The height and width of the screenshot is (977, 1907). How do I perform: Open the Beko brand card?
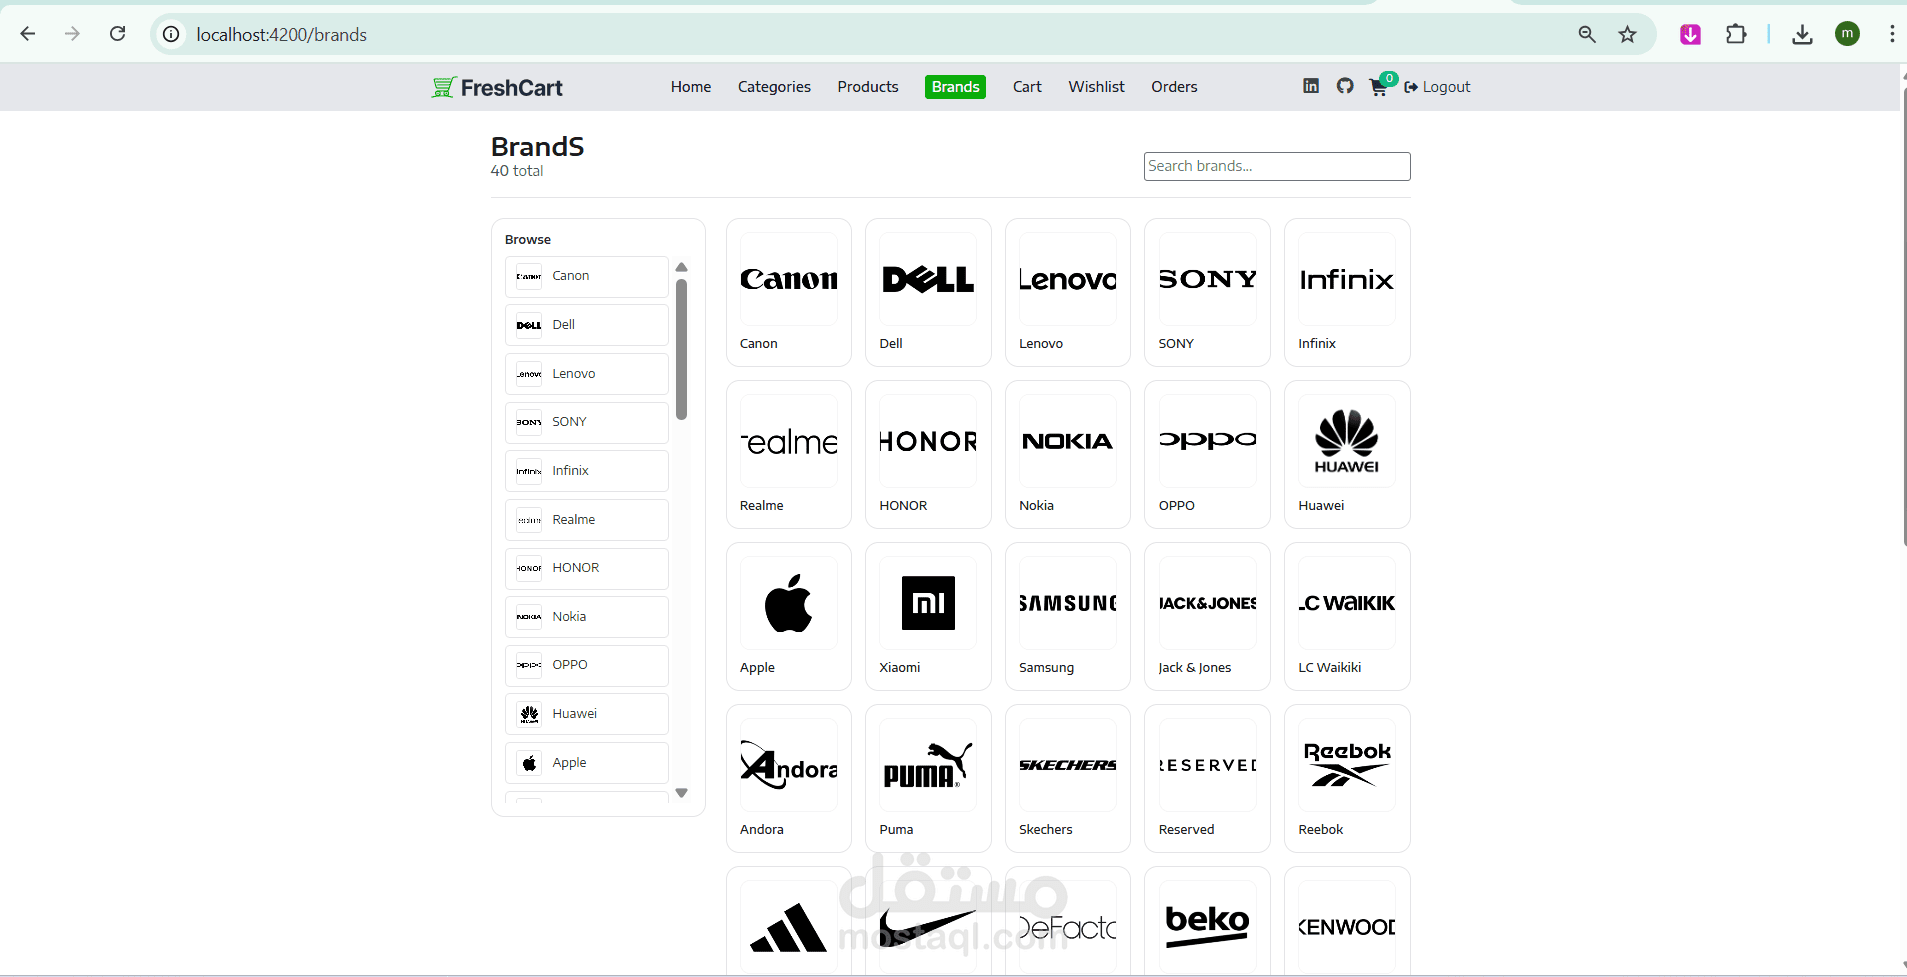(1207, 922)
